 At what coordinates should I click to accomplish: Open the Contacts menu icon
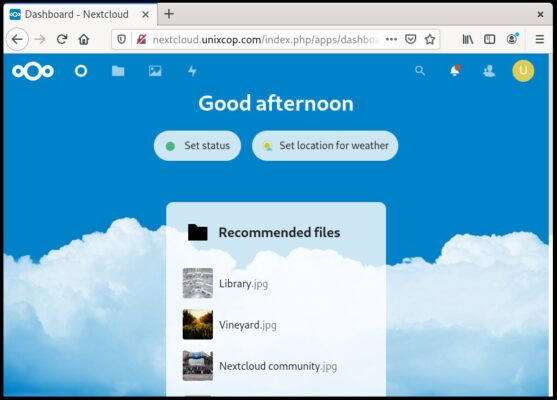[489, 71]
